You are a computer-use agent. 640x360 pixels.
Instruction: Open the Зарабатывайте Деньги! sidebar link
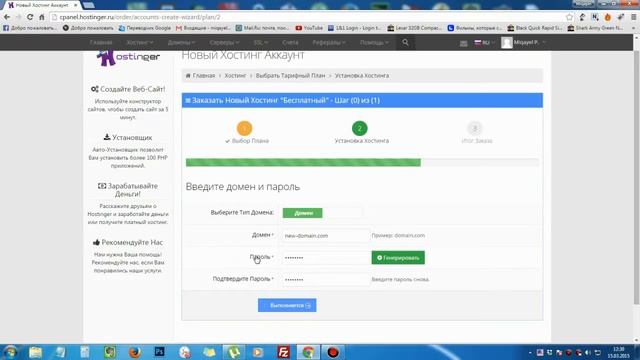click(x=128, y=190)
